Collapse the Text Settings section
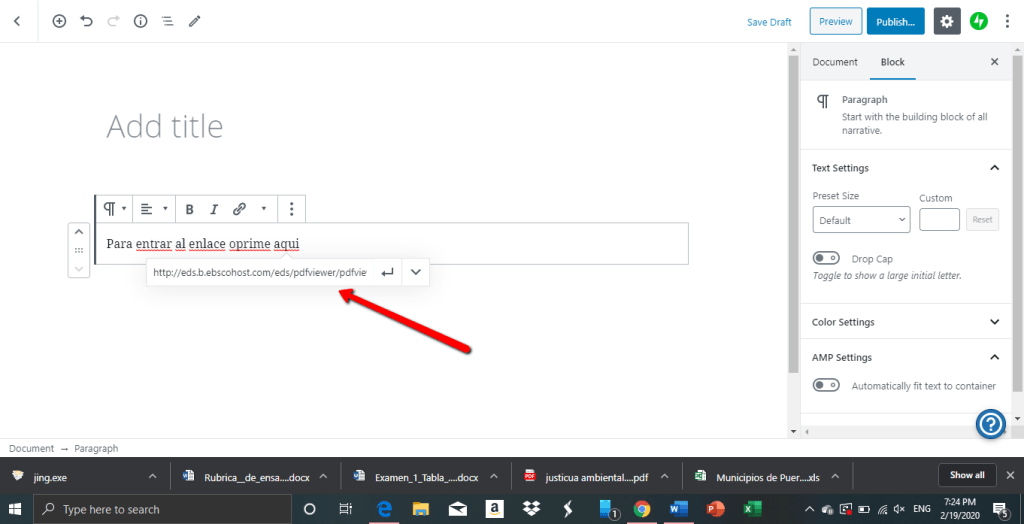Image resolution: width=1024 pixels, height=524 pixels. point(994,168)
